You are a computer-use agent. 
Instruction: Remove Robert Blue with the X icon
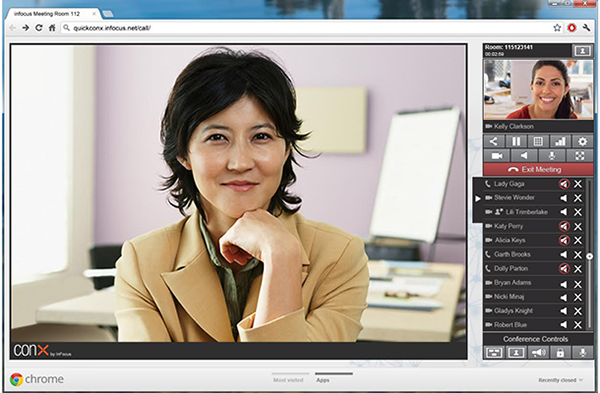[578, 325]
